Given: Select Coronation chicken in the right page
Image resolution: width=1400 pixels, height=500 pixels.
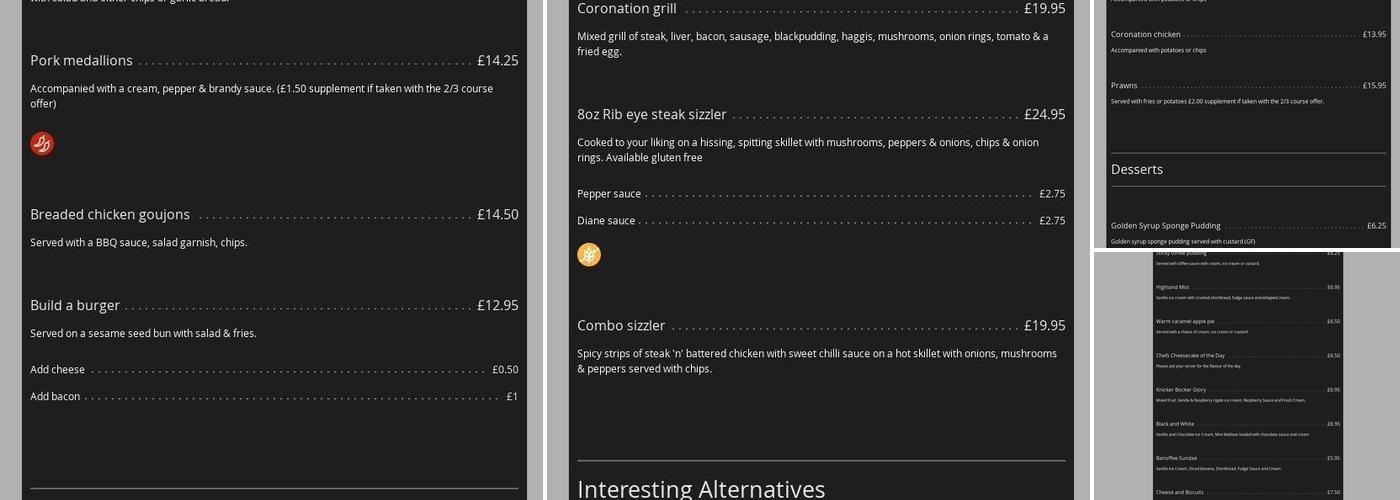Looking at the screenshot, I should [x=1146, y=35].
